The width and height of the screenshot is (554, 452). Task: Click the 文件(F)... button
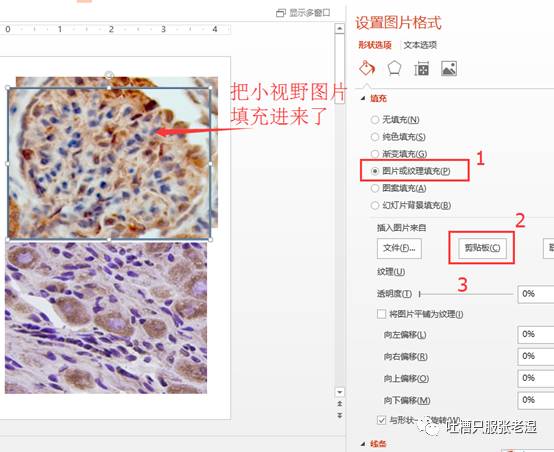click(399, 248)
